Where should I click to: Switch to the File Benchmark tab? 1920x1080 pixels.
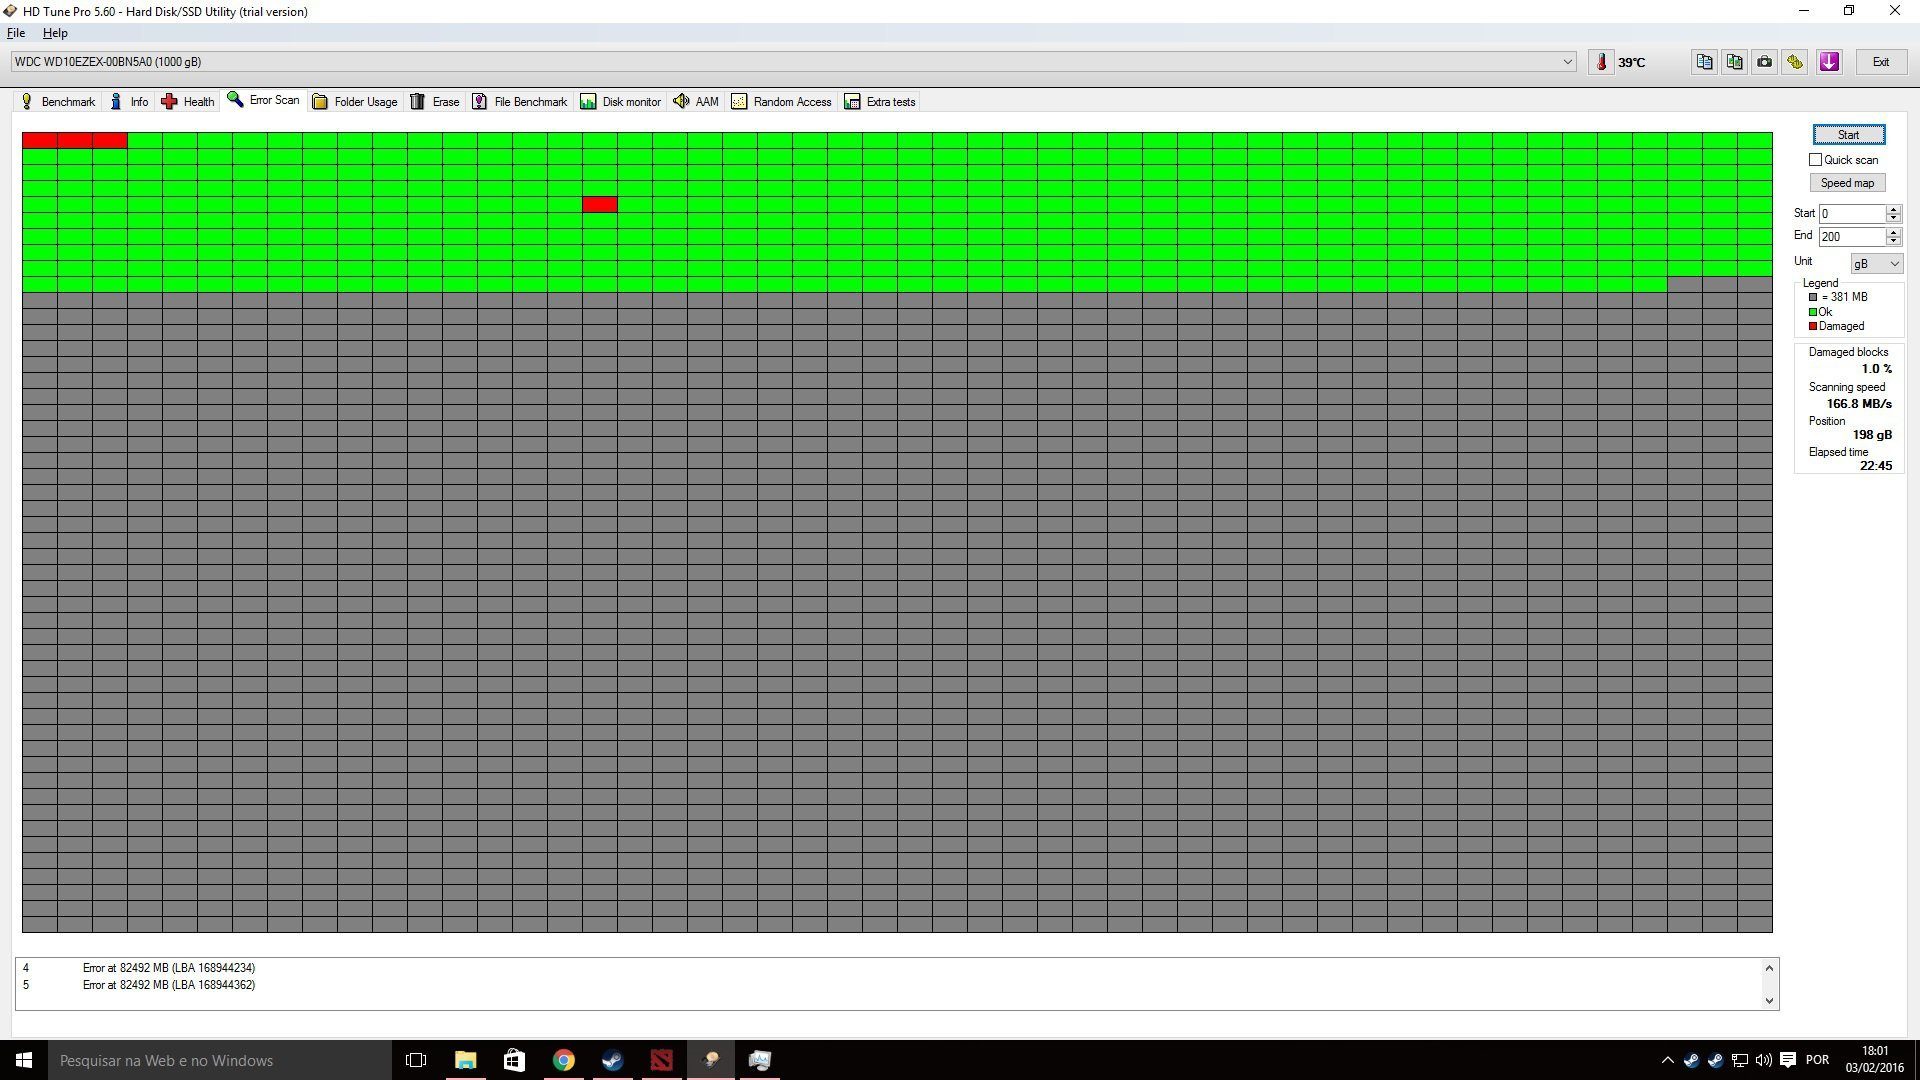click(x=520, y=102)
